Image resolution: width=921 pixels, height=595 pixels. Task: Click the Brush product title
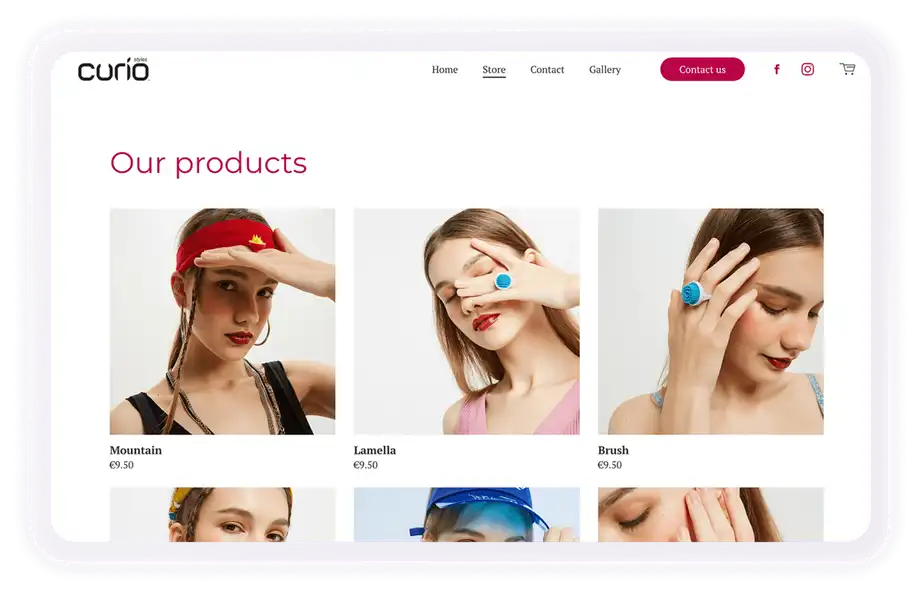[x=613, y=450]
